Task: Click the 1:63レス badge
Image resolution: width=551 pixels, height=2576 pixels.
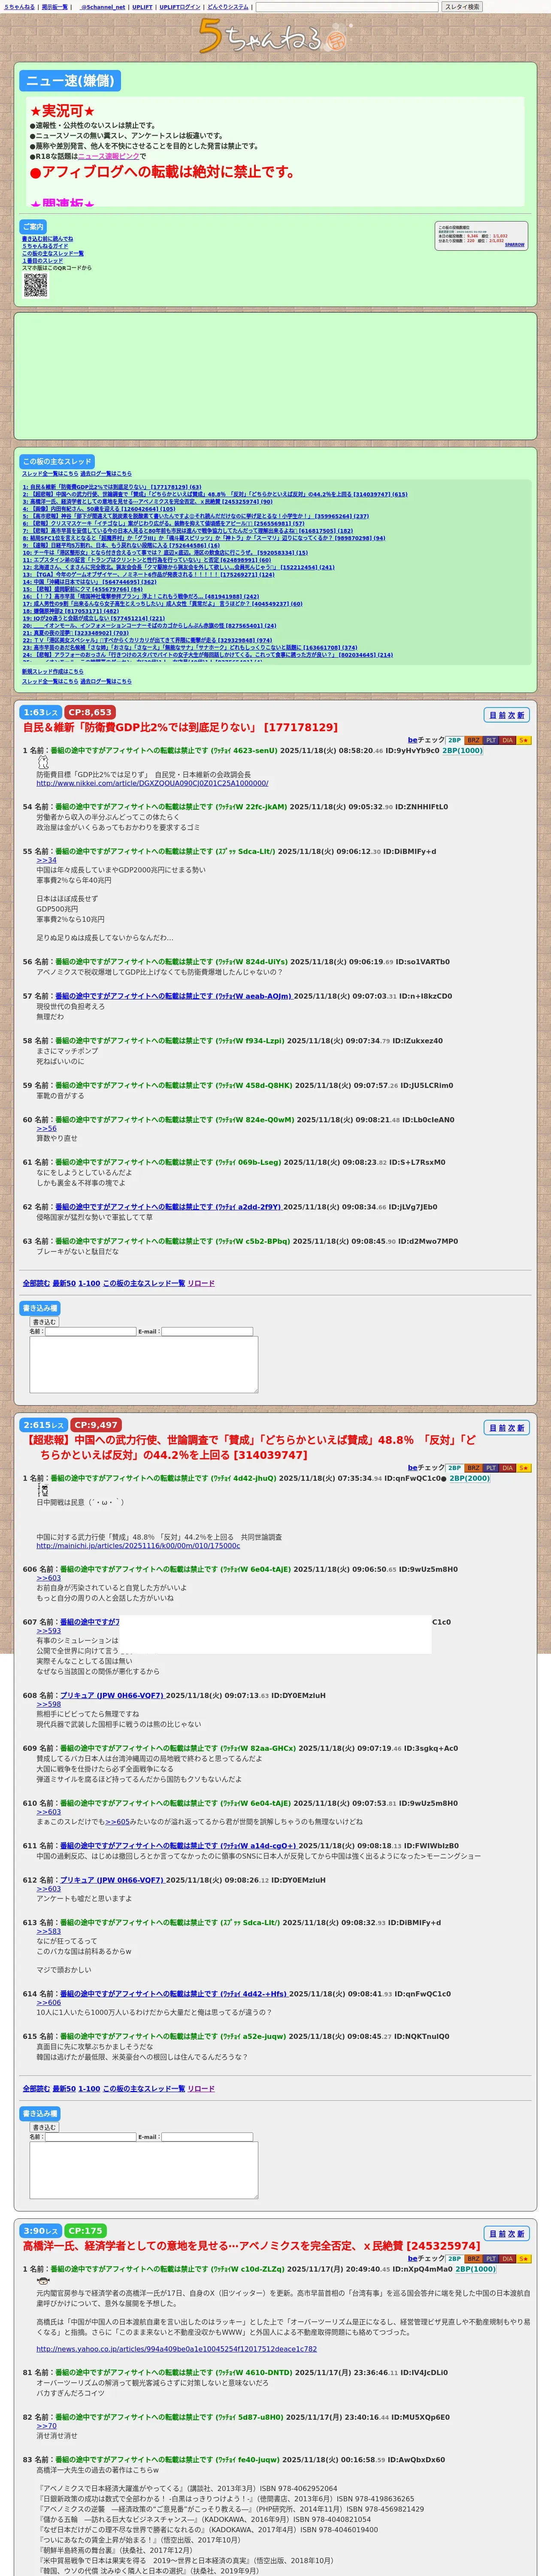Action: (41, 712)
